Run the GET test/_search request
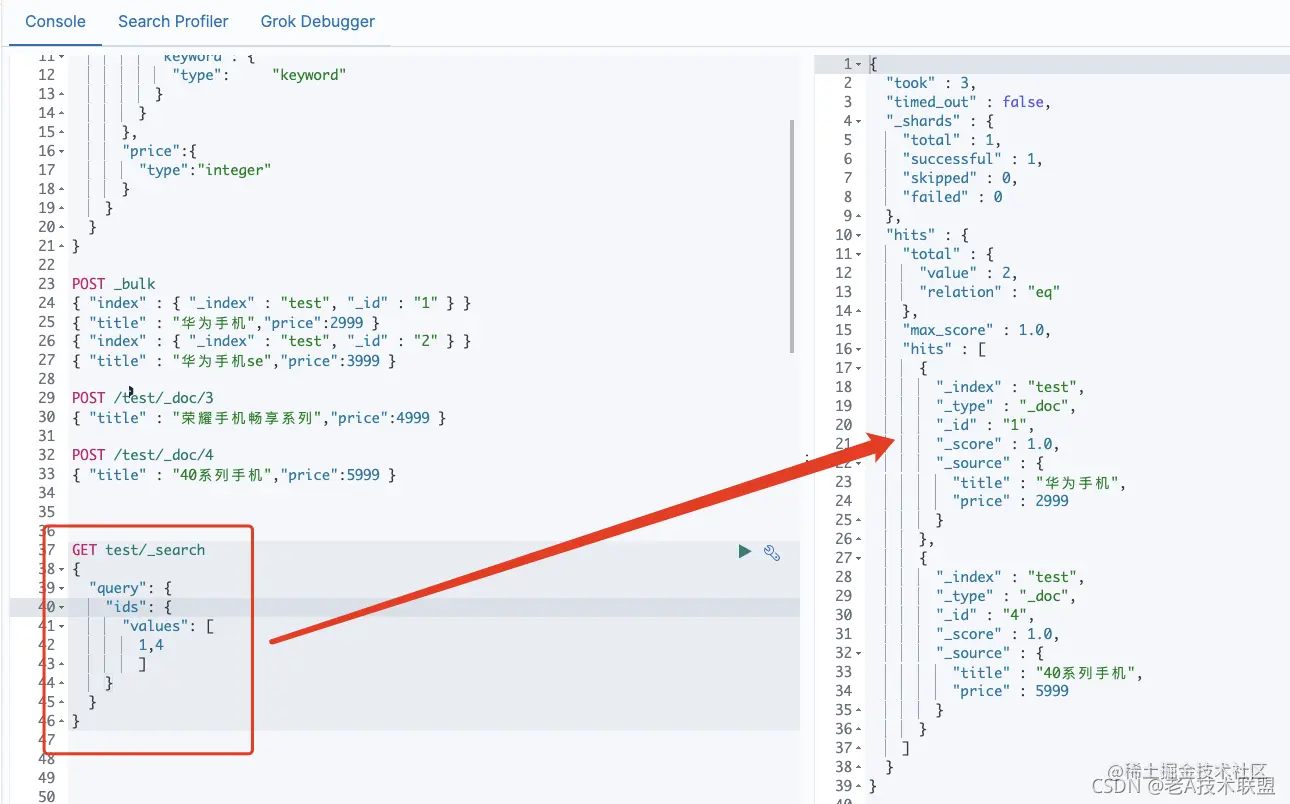Image resolution: width=1290 pixels, height=804 pixels. 744,551
